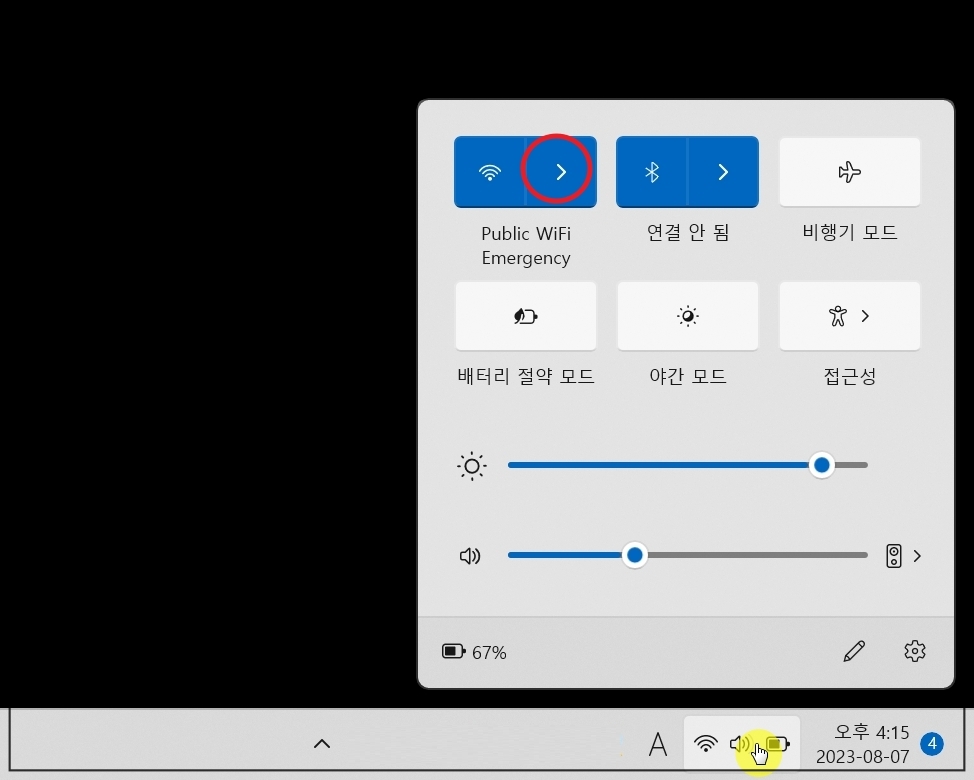Click the sun brightness icon
Viewport: 974px width, 780px height.
[x=471, y=466]
